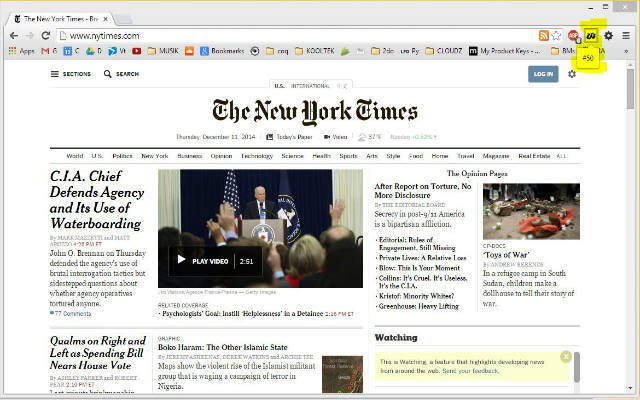Select the Technology section
640x400 pixels.
[x=257, y=156]
